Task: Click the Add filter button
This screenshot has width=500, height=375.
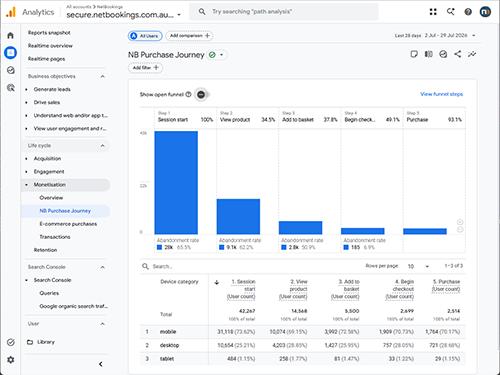Action: 145,68
